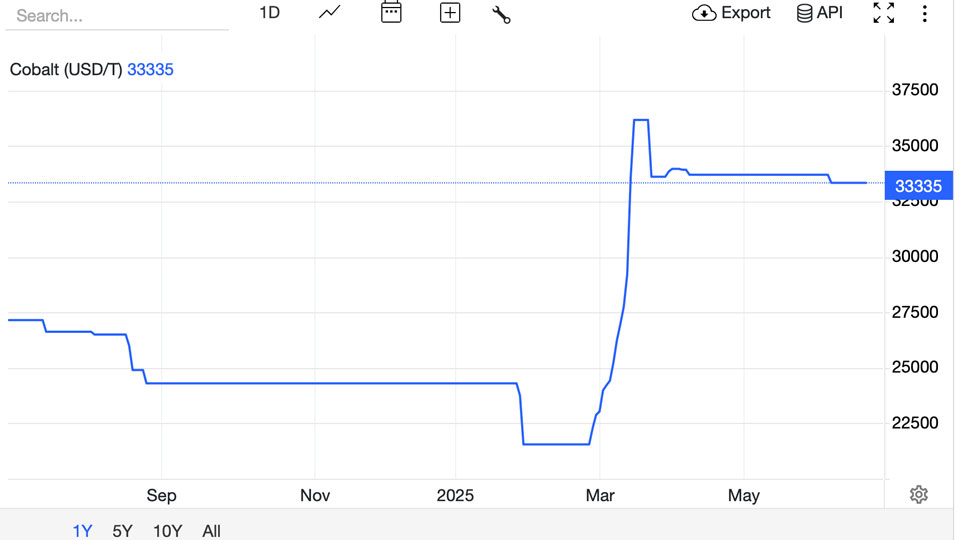Click the Cobalt (USD/T) series label
Image resolution: width=960 pixels, height=540 pixels.
point(66,70)
